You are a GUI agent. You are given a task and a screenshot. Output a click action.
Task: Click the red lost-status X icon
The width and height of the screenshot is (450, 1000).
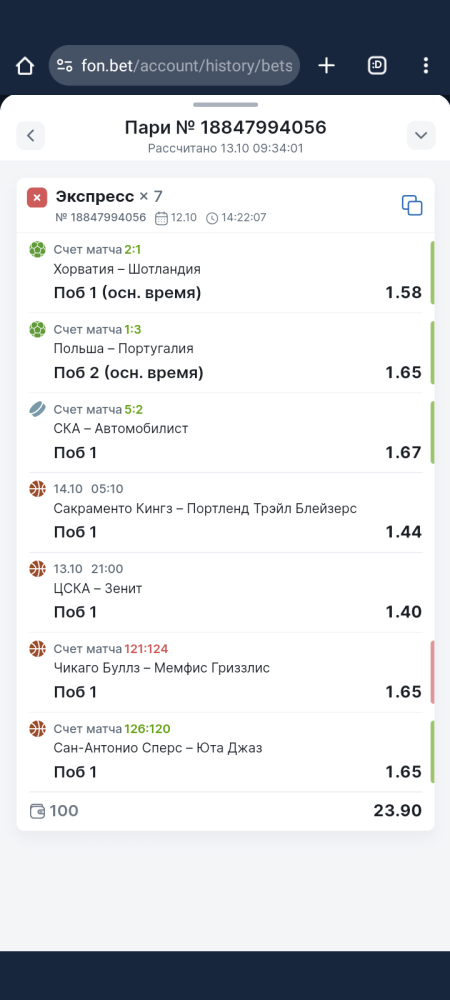tap(37, 198)
